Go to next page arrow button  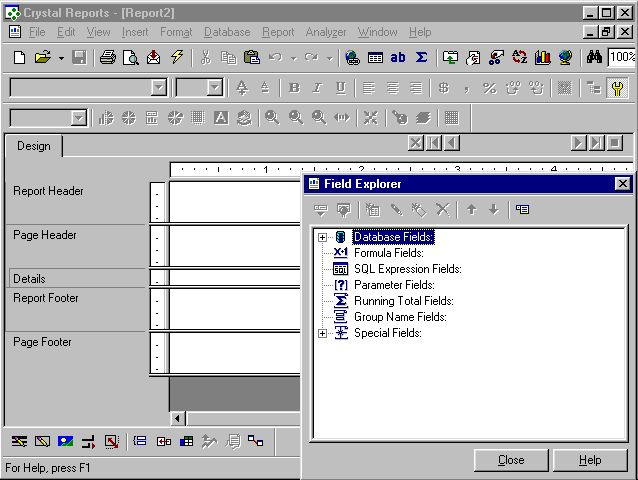tap(577, 143)
